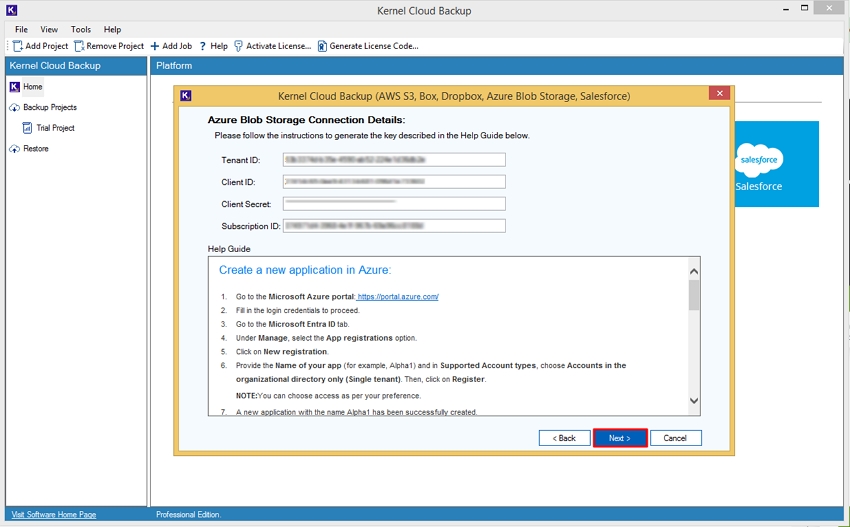The image size is (850, 527).
Task: Click the Restore cloud icon
Action: tap(15, 149)
